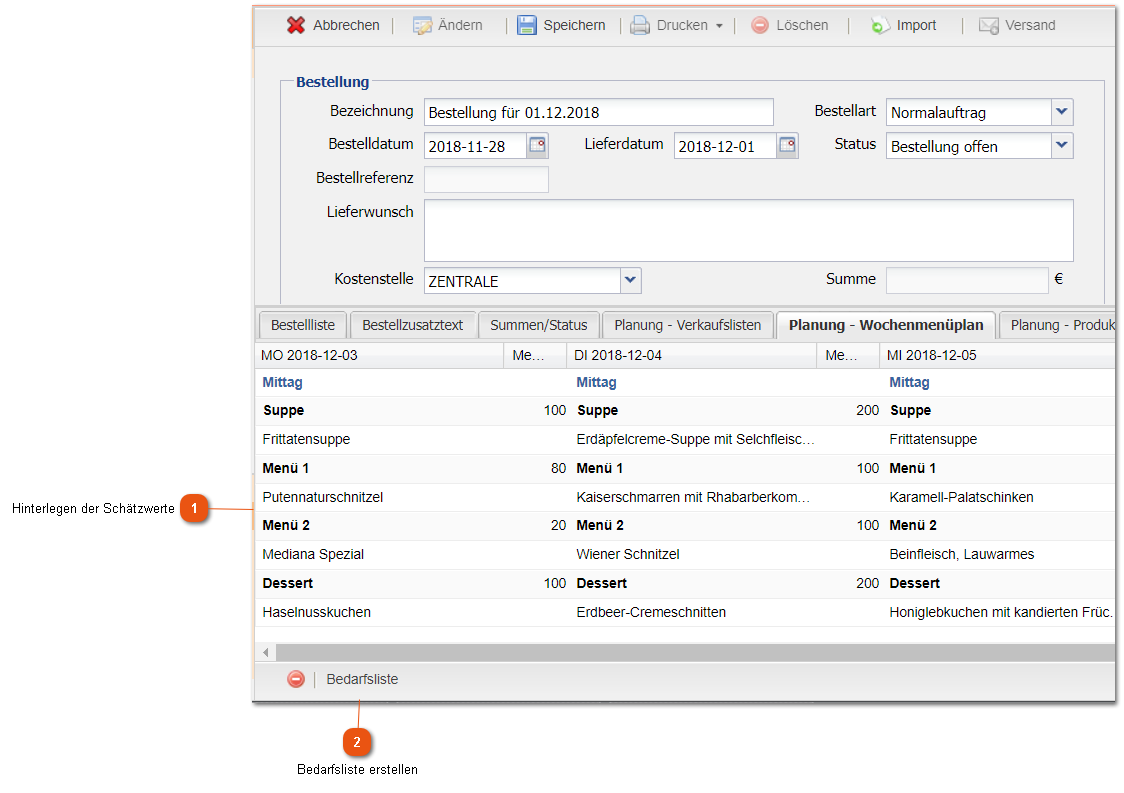The image size is (1124, 793).
Task: Open the Status dropdown
Action: (1062, 146)
